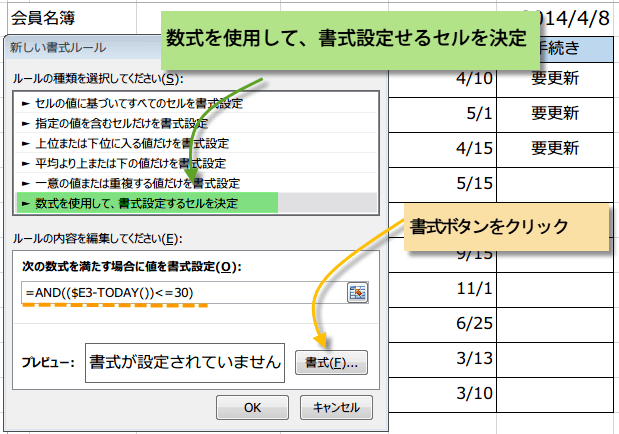Click the date cell 3/13
The width and height of the screenshot is (619, 434).
[x=442, y=359]
